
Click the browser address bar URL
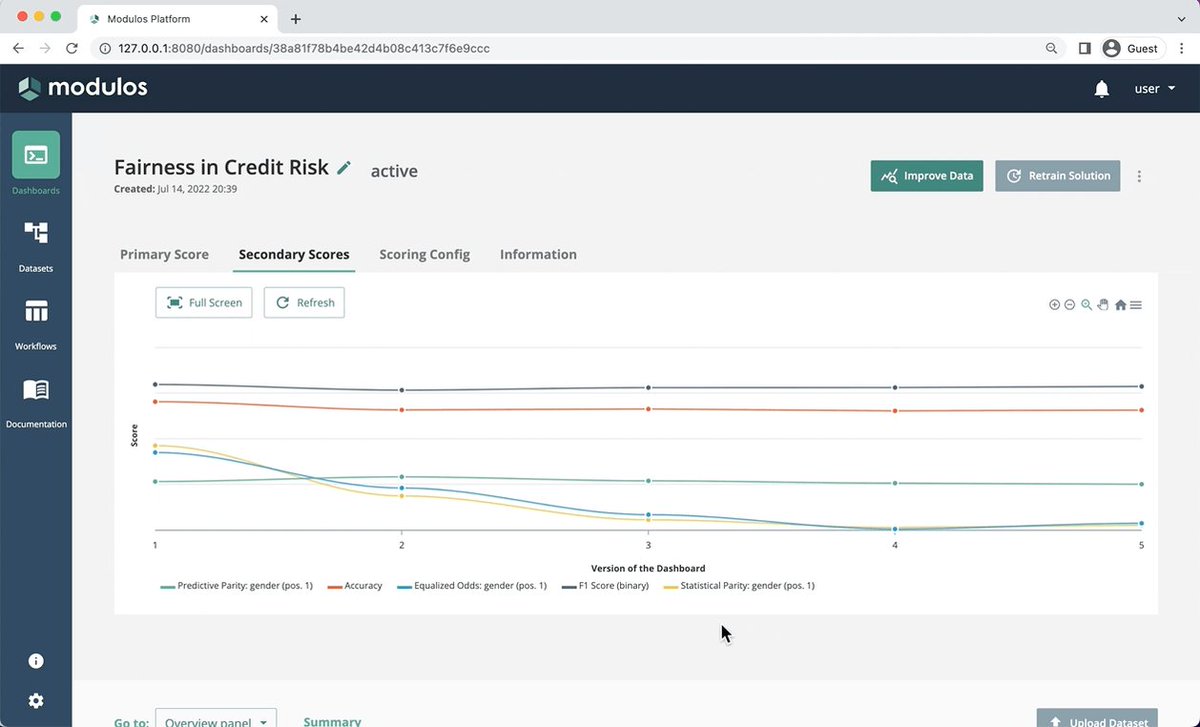tap(304, 48)
